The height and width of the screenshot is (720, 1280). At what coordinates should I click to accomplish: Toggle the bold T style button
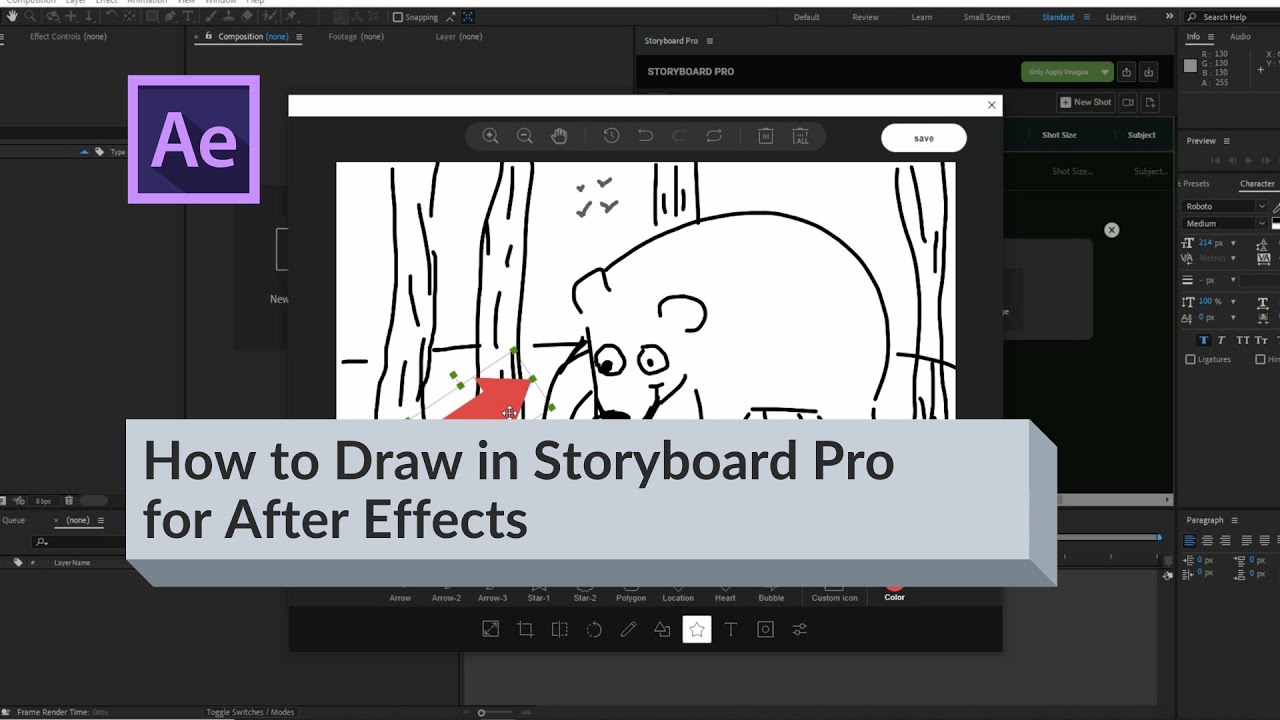(x=1205, y=340)
